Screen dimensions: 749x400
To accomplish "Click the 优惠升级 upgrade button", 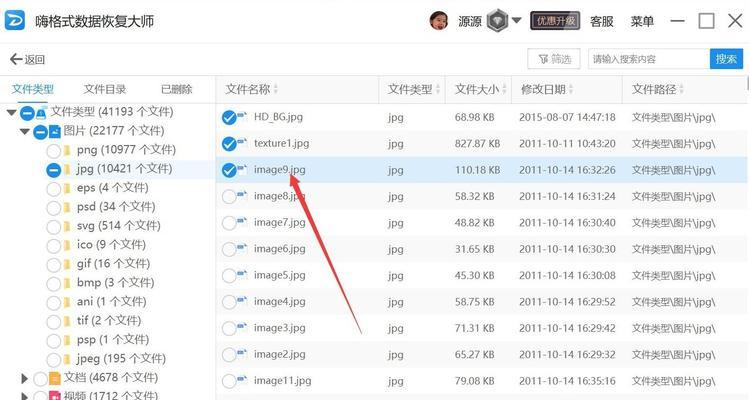I will click(555, 21).
